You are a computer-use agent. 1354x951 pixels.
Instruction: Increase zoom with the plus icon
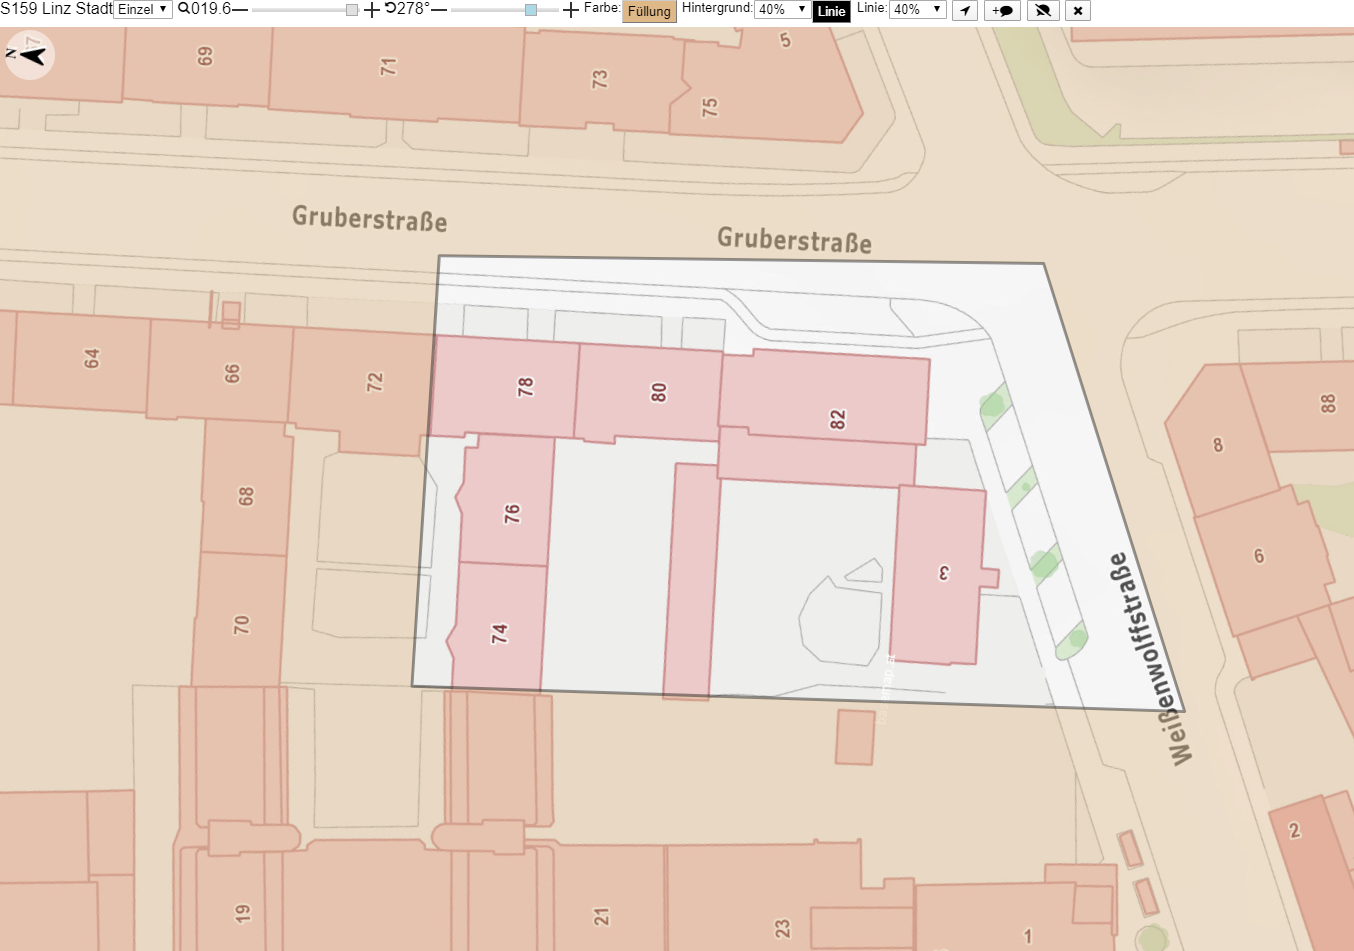coord(372,10)
